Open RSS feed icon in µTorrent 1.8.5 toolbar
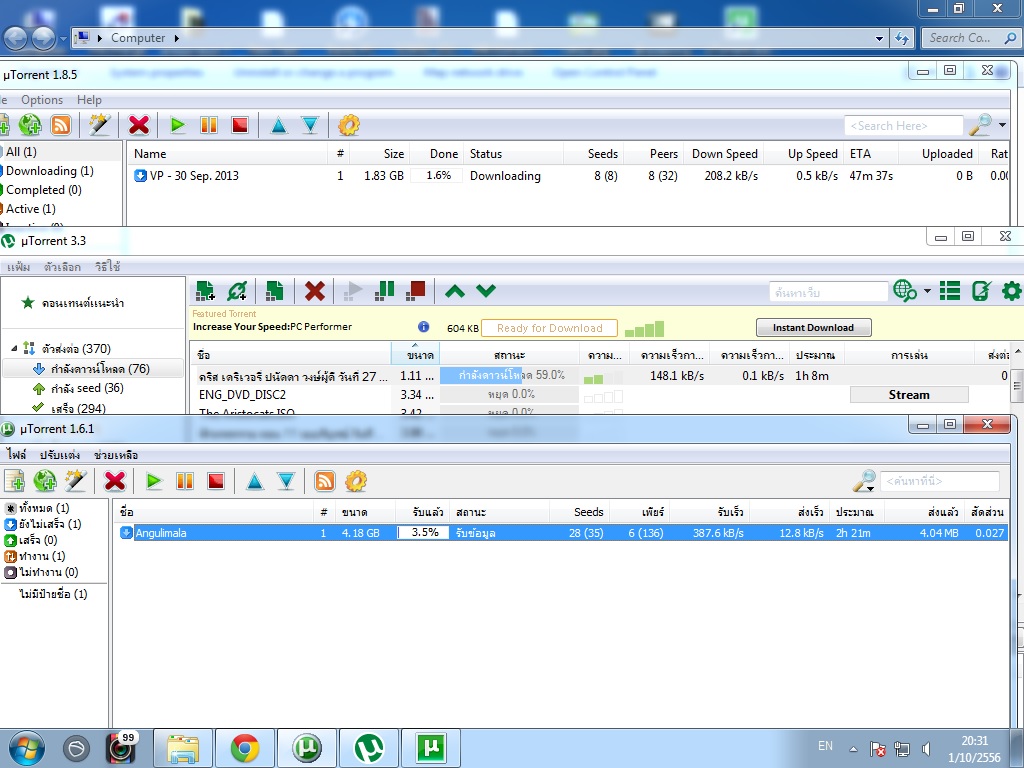This screenshot has height=768, width=1024. click(x=61, y=125)
